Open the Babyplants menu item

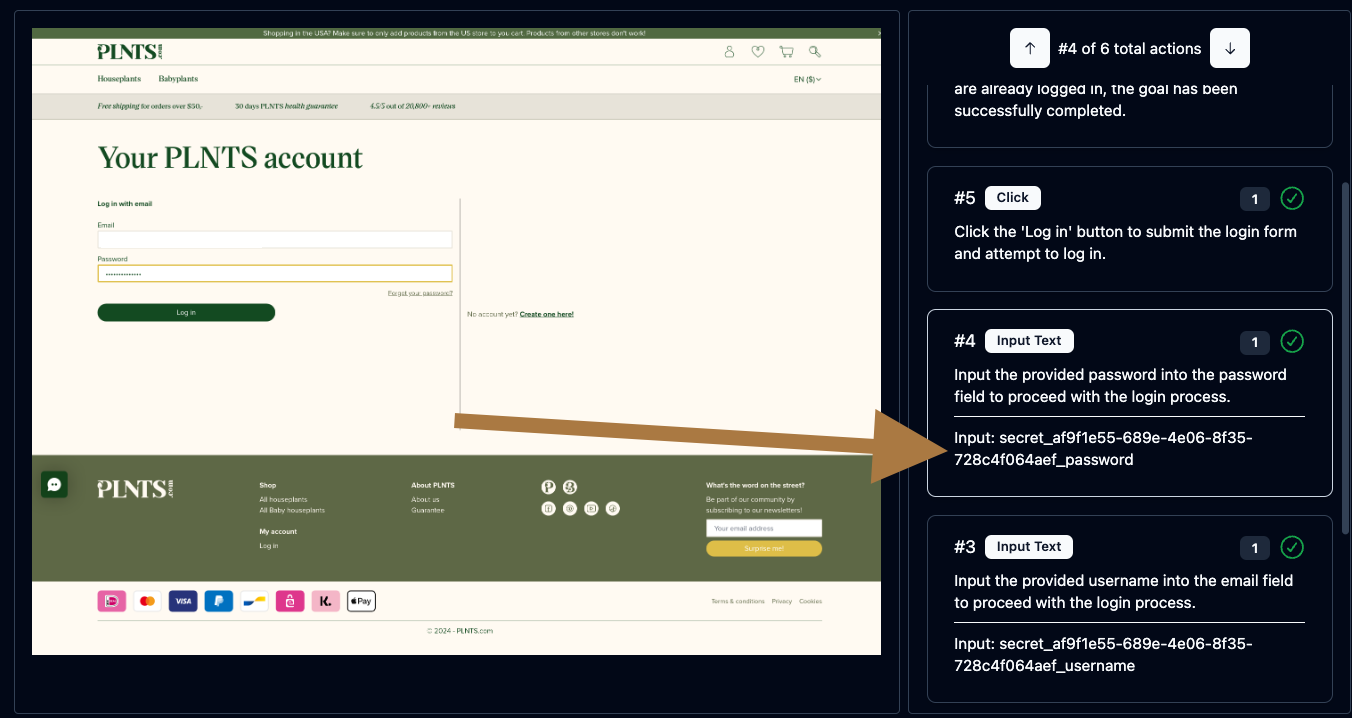pos(178,79)
